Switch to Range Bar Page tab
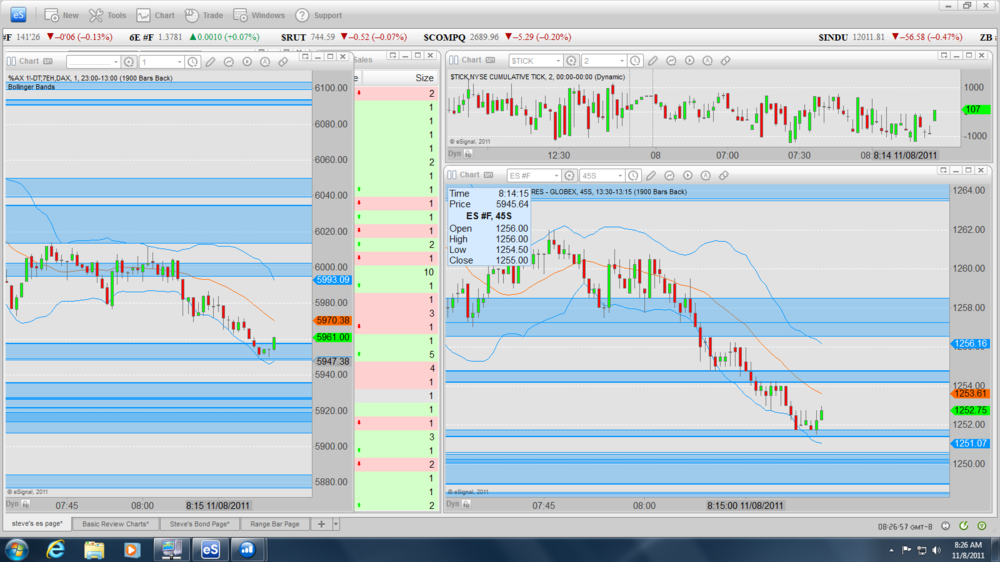 [275, 524]
